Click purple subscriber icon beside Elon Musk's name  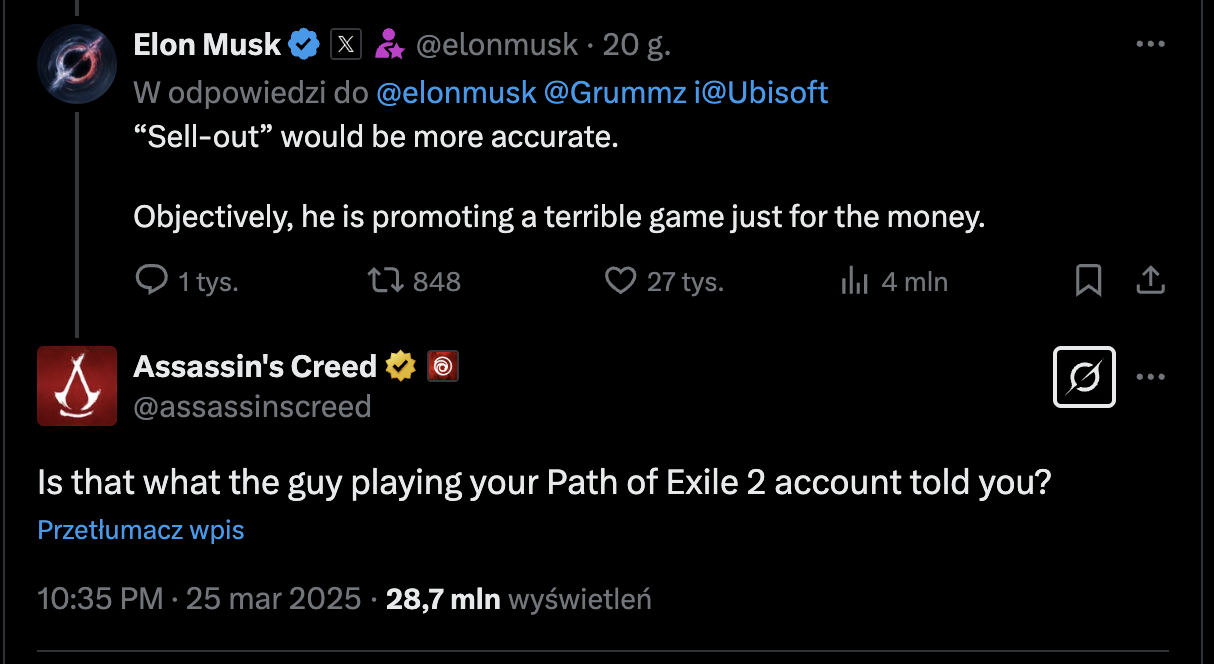pyautogui.click(x=388, y=44)
